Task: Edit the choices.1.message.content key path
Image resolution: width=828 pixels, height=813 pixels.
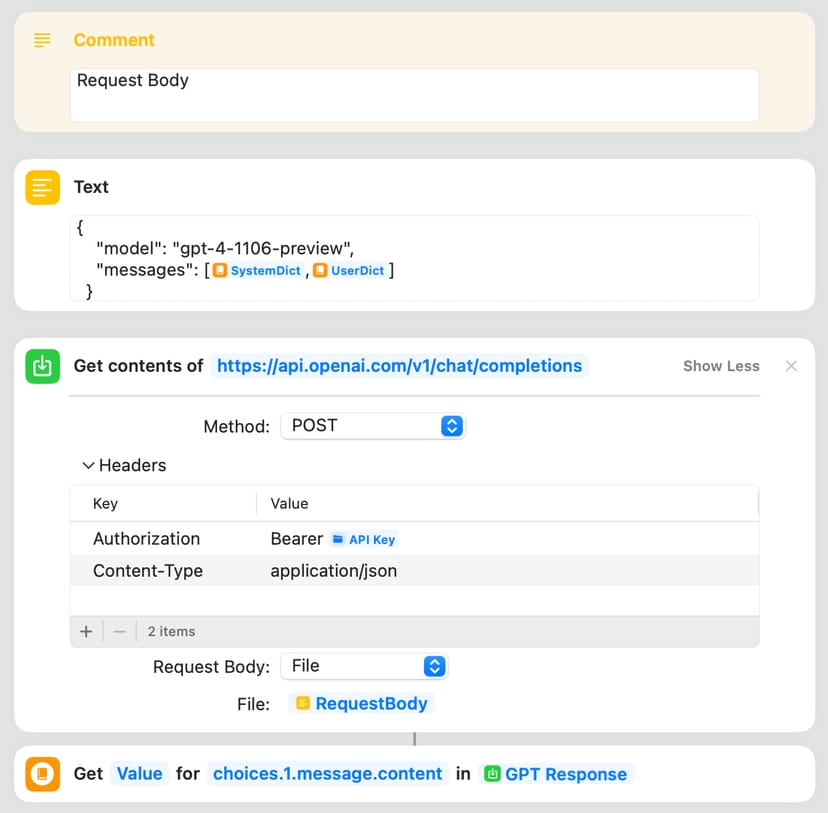Action: [327, 774]
